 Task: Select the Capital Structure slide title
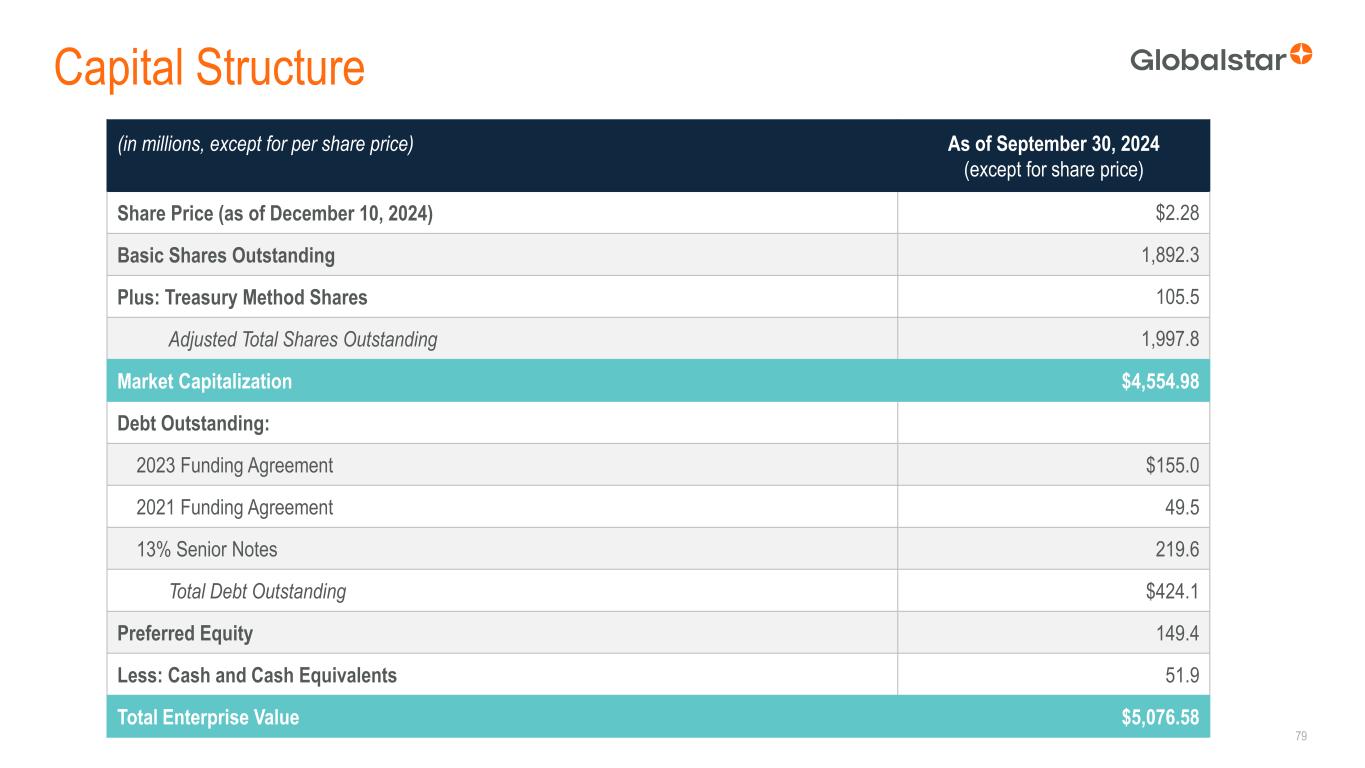209,66
